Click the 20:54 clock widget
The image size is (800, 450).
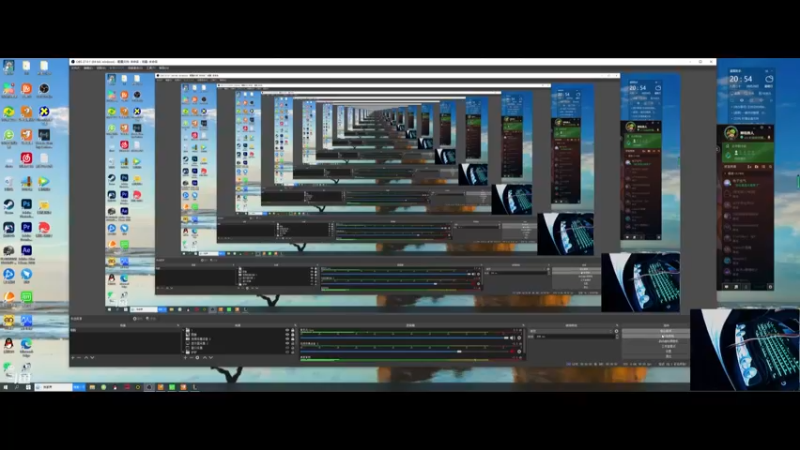[741, 79]
